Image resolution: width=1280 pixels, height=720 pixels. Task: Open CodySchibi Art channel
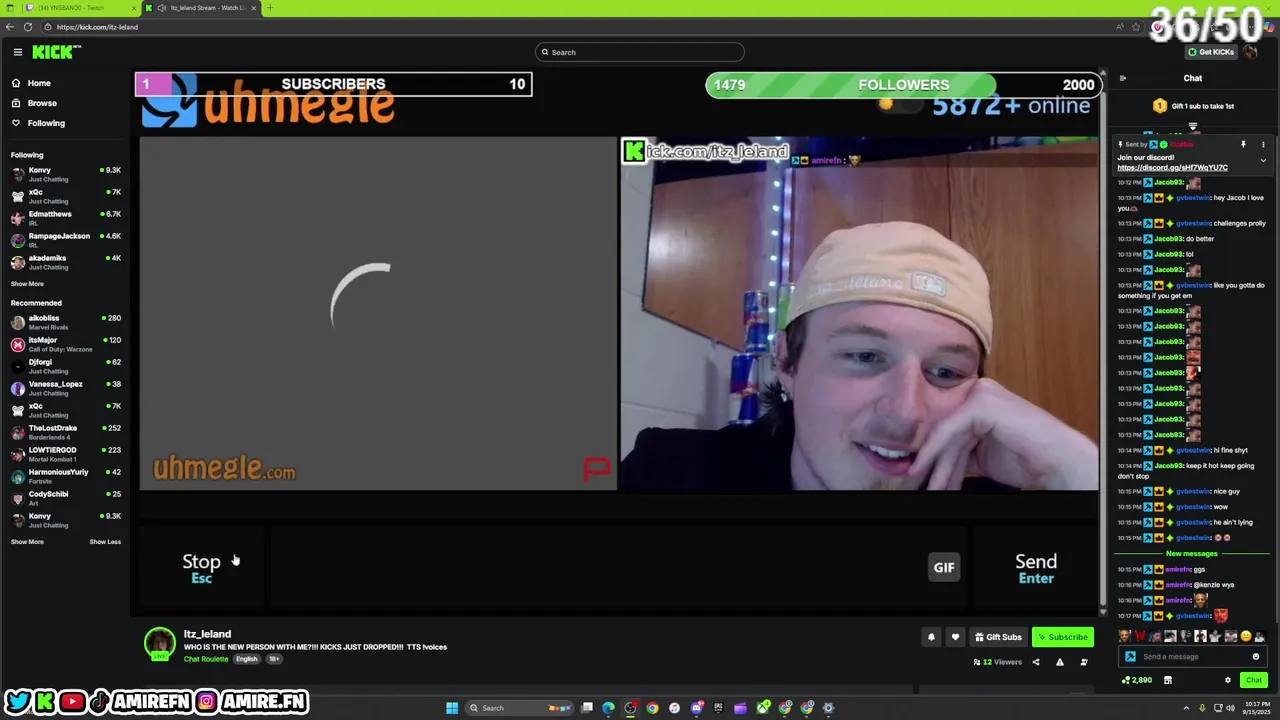[x=66, y=498]
